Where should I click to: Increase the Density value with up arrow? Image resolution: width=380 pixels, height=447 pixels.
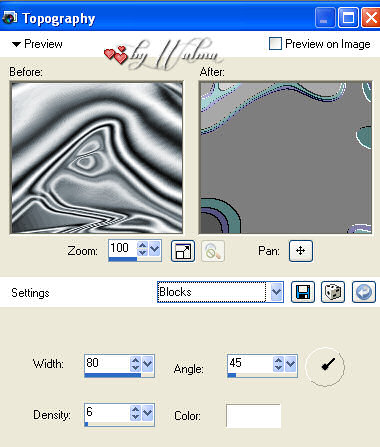[135, 409]
